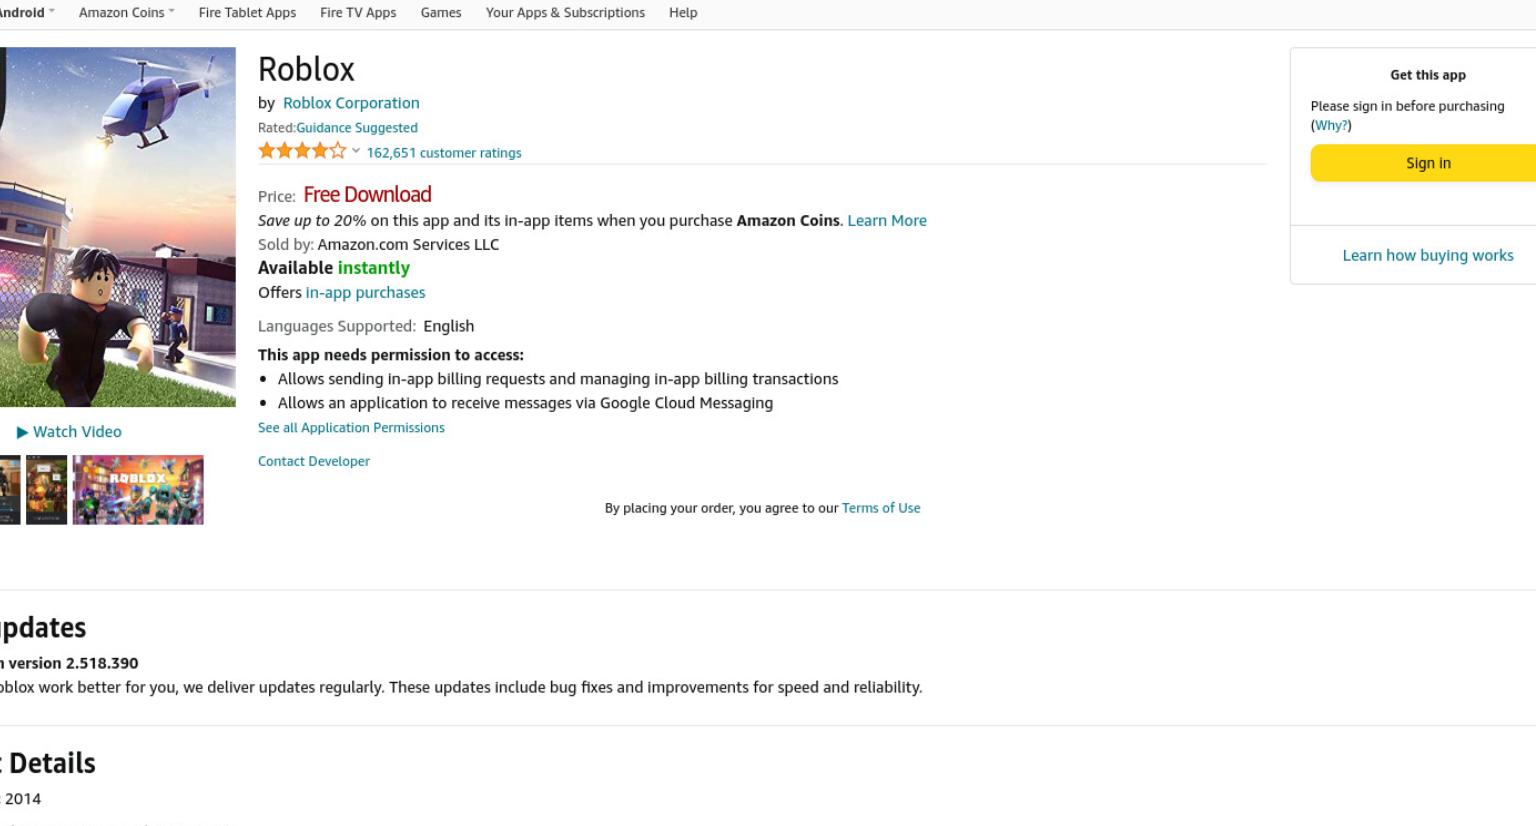Expand the star rating breakdown chevron
This screenshot has height=826, width=1536.
(x=356, y=151)
